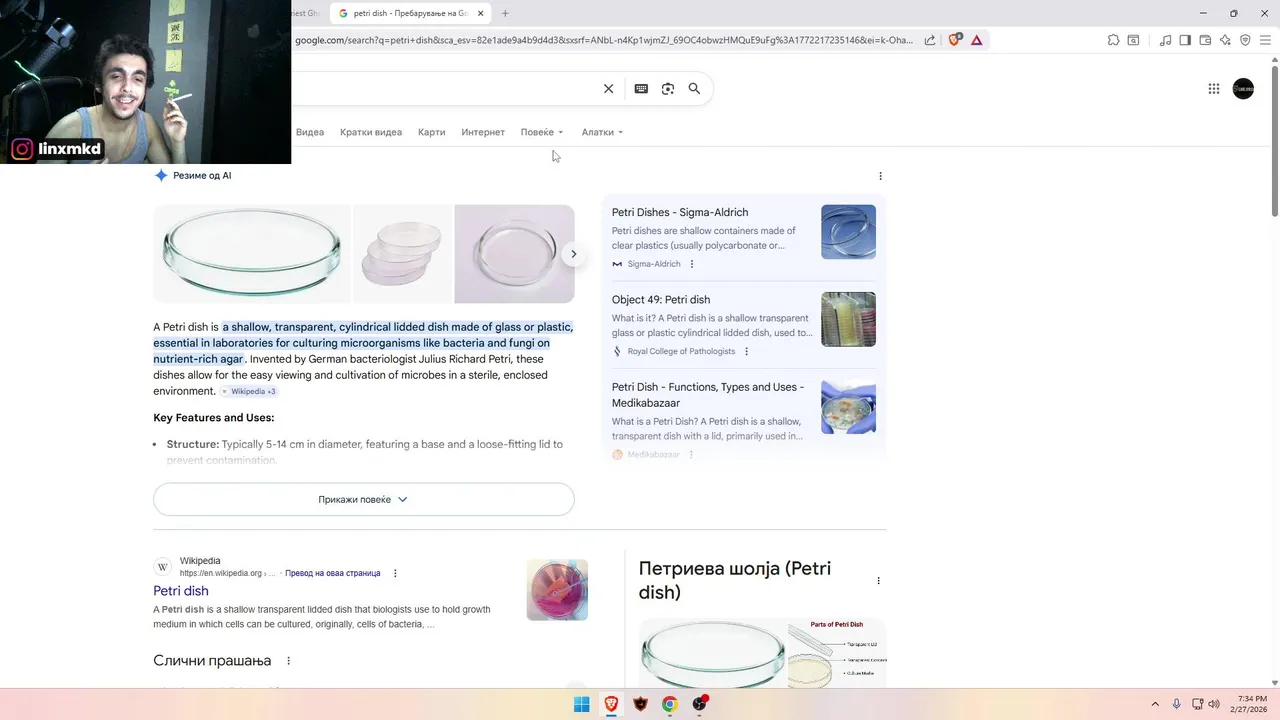Close the petri dish tab
The height and width of the screenshot is (720, 1280).
pyautogui.click(x=481, y=13)
